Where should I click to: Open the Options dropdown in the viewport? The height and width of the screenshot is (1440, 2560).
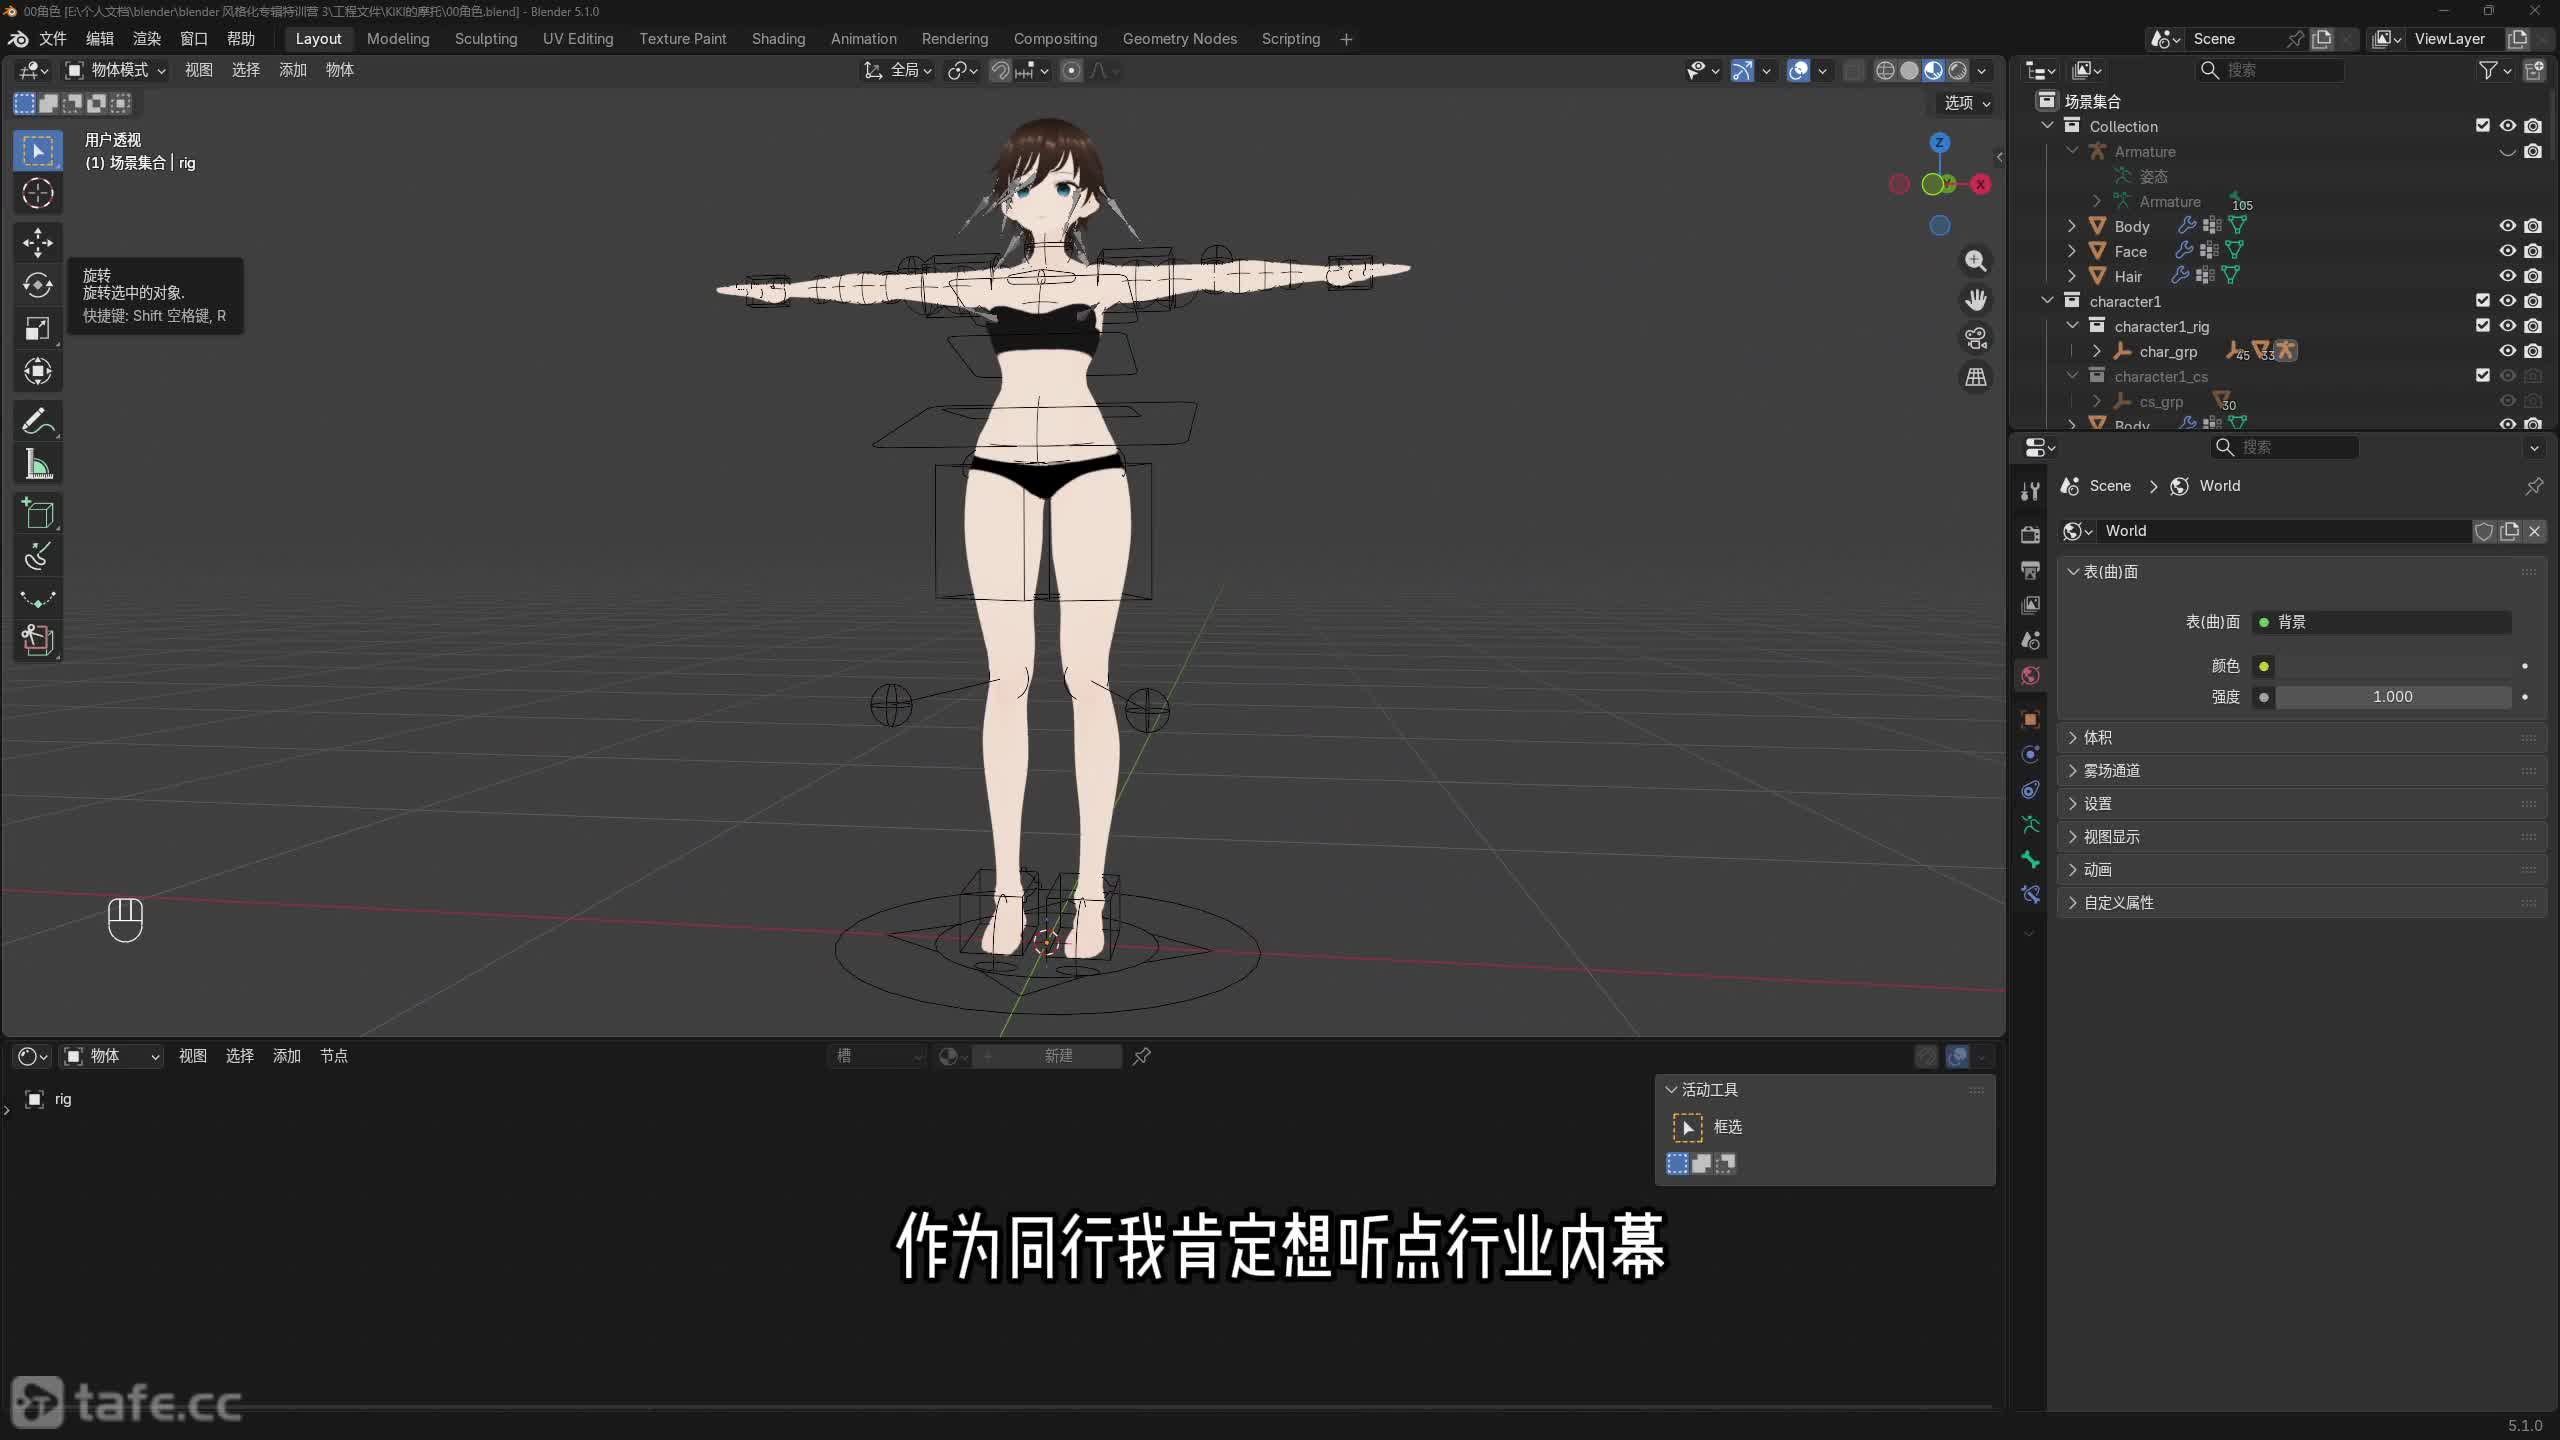click(1967, 103)
